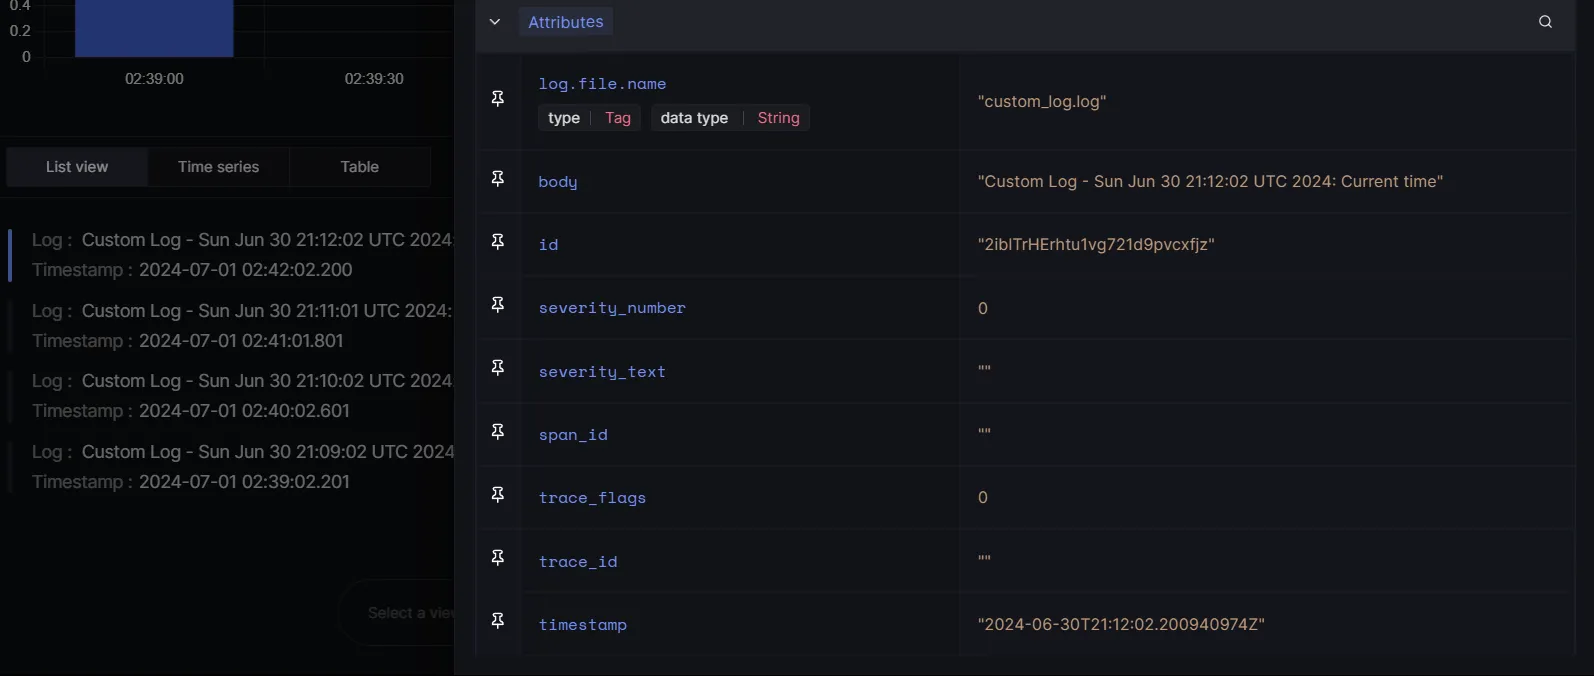The width and height of the screenshot is (1594, 676).
Task: Click the severity_number value 0
Action: [x=983, y=308]
